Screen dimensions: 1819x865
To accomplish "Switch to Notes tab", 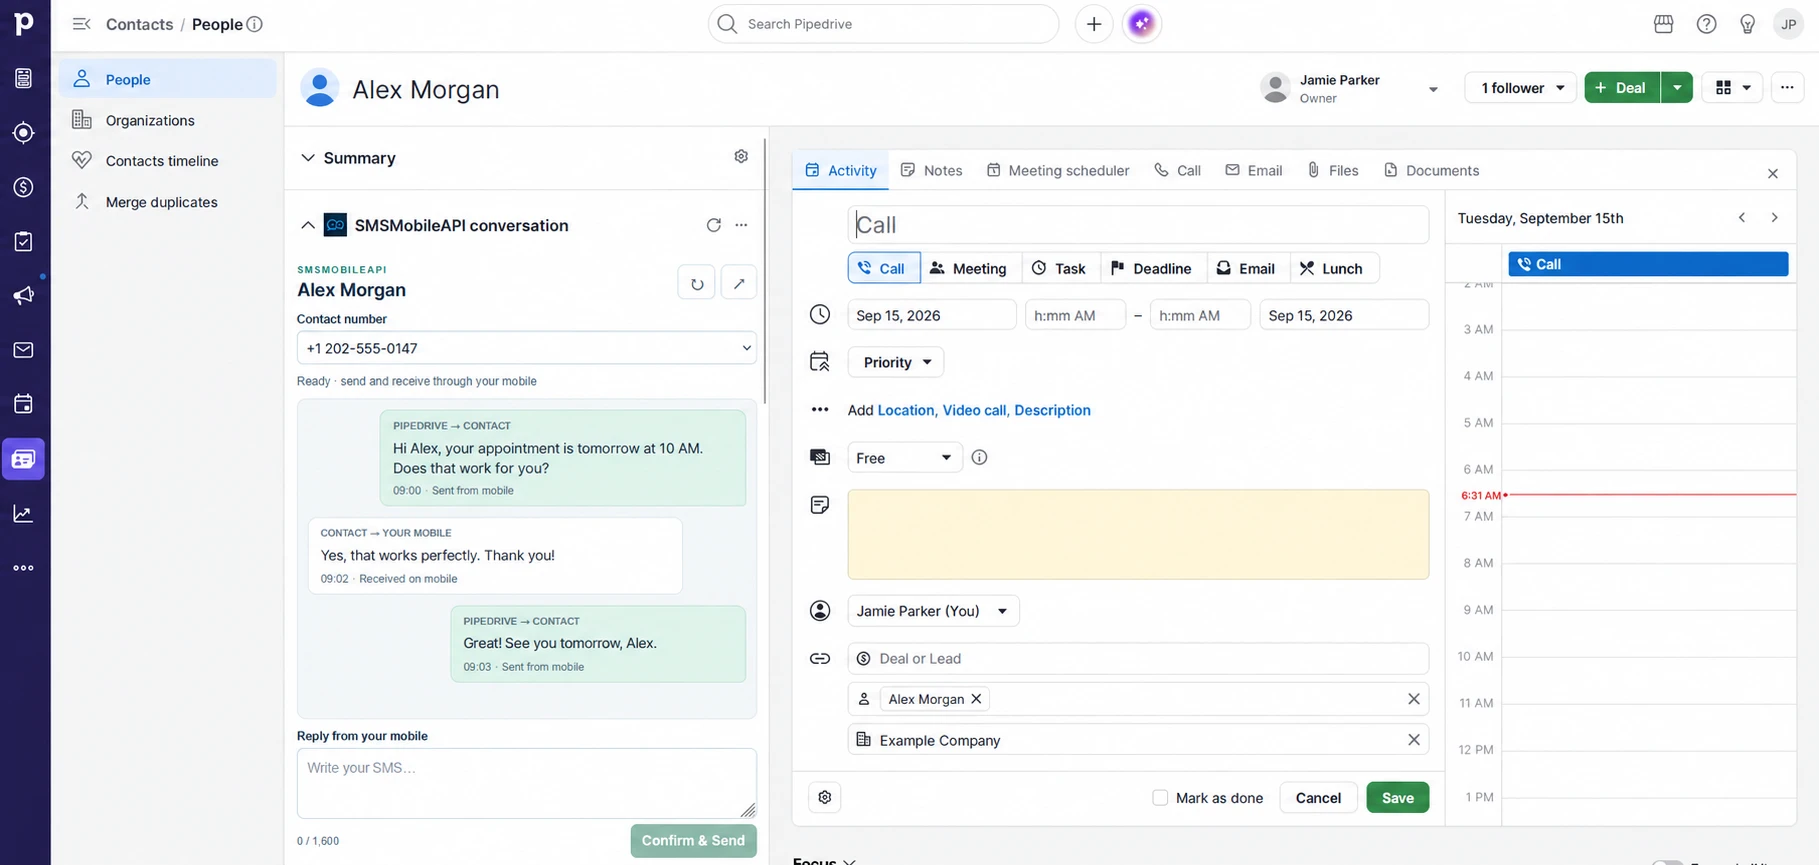I will (x=932, y=170).
